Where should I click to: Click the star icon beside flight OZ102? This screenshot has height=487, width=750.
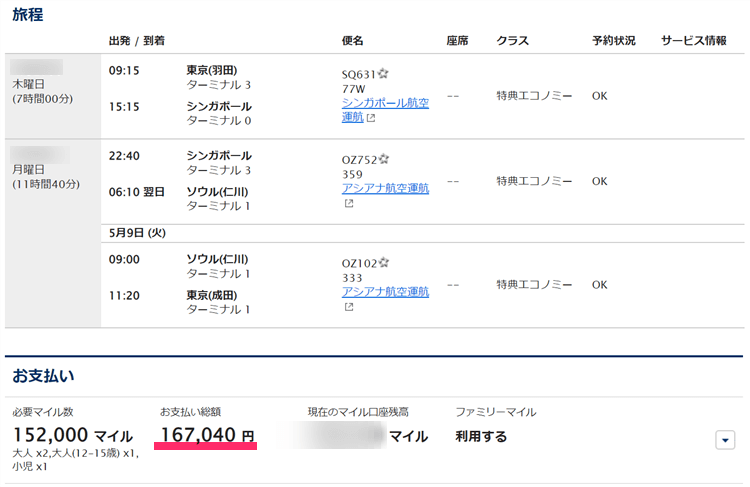[x=384, y=263]
